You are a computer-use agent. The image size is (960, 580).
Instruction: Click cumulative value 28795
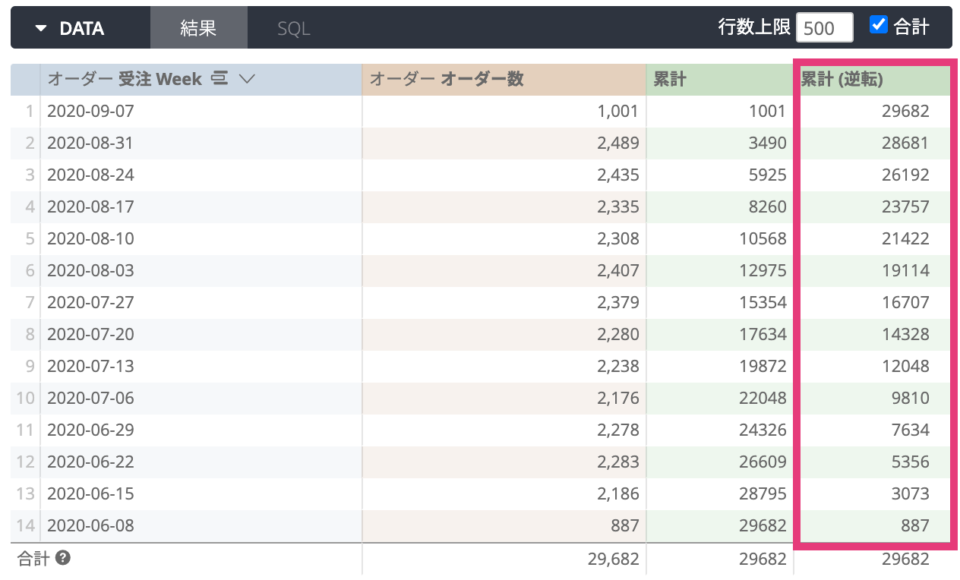point(763,493)
